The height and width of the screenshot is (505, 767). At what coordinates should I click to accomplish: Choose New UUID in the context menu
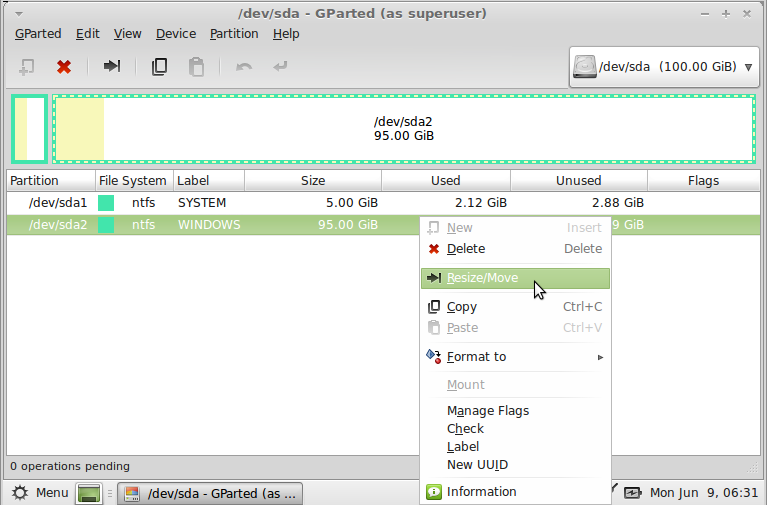tap(515, 465)
